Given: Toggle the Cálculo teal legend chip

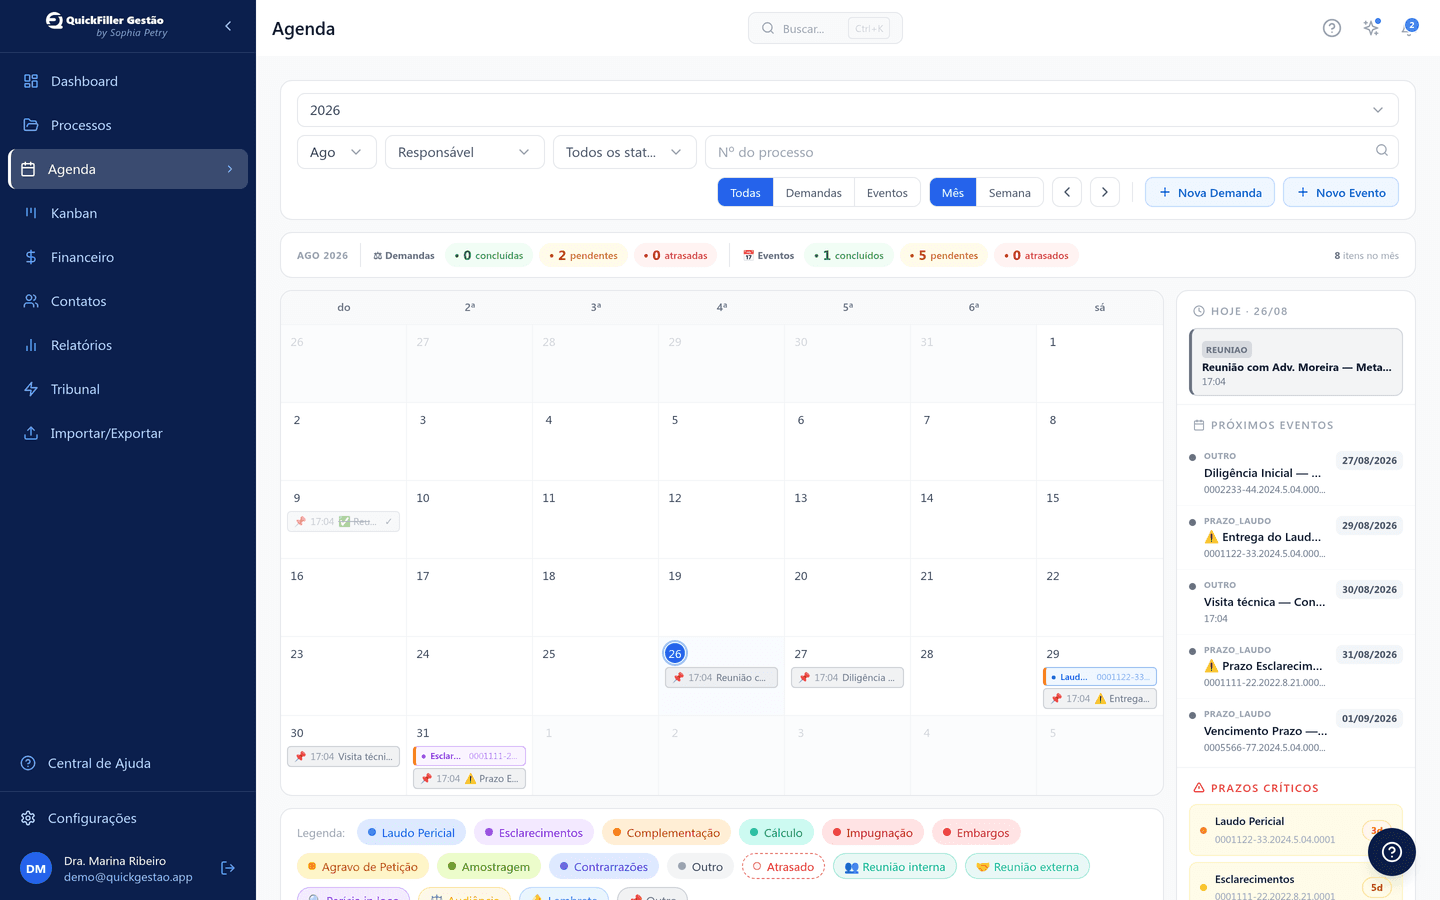Looking at the screenshot, I should click(776, 832).
